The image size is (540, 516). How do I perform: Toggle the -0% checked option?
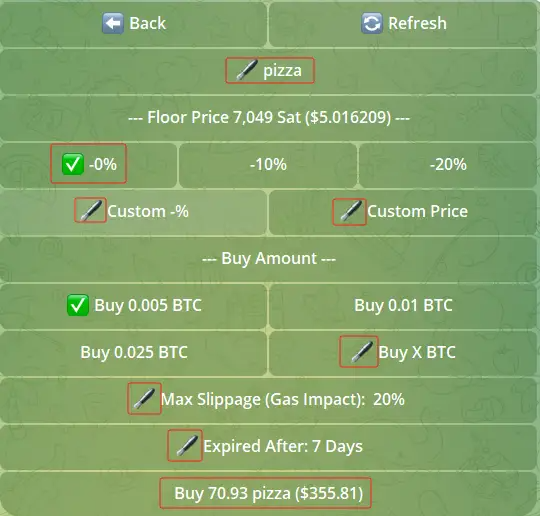click(89, 164)
